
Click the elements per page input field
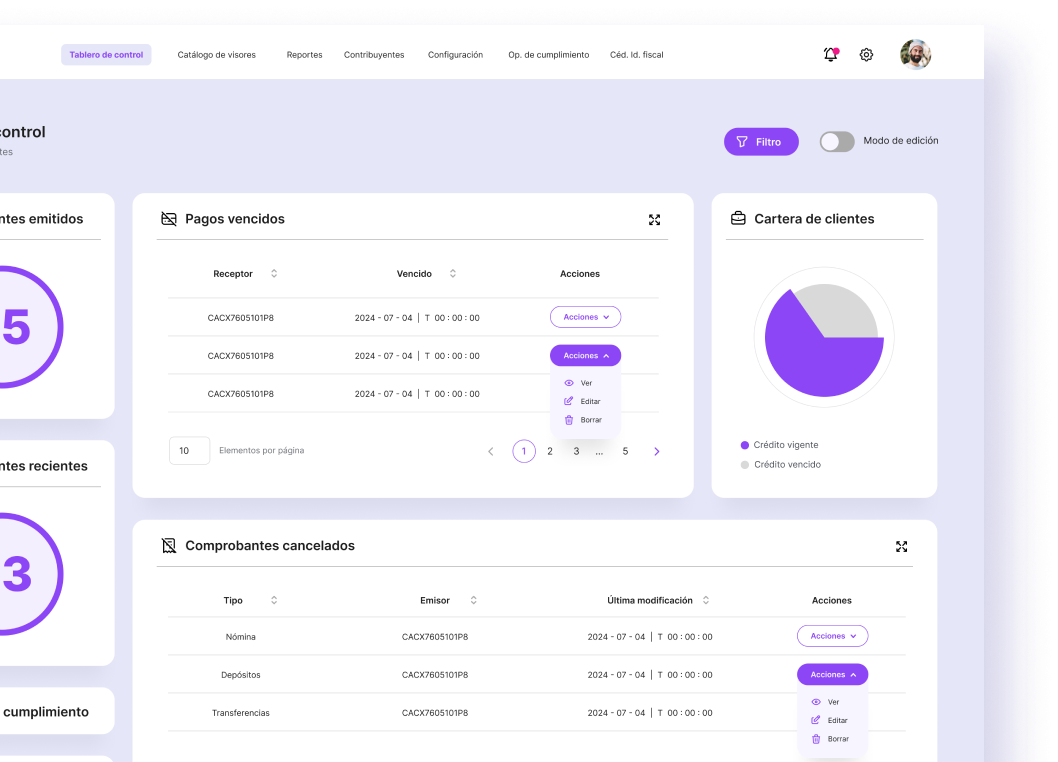coord(189,451)
